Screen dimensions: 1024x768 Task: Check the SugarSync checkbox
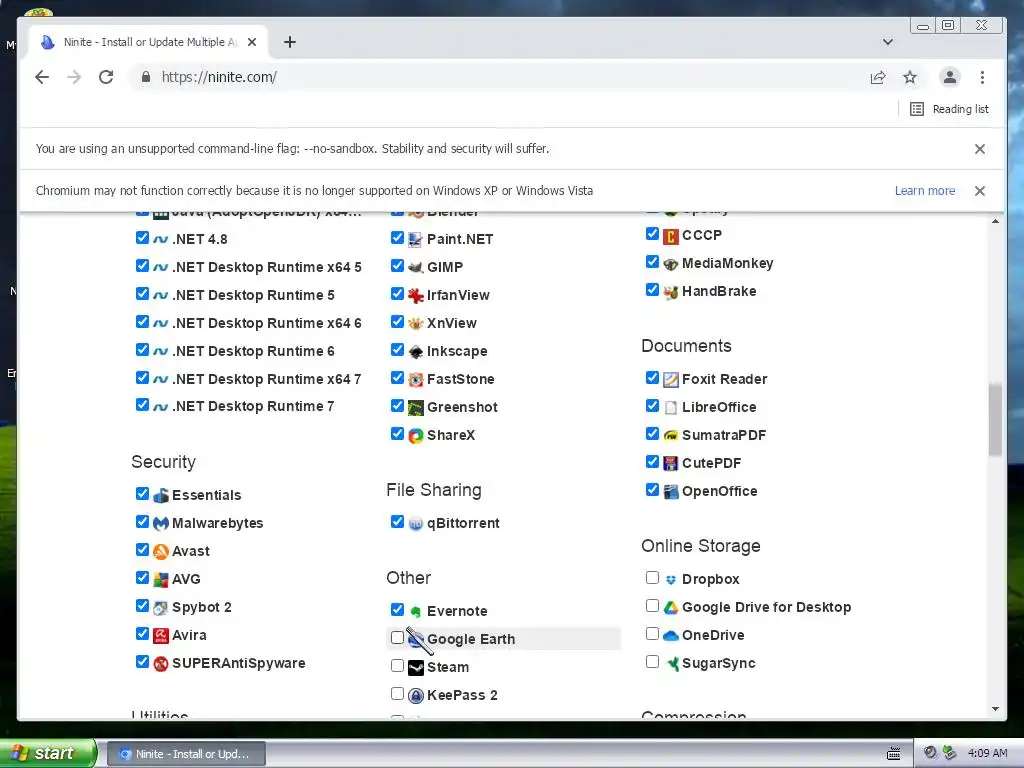[x=652, y=662]
